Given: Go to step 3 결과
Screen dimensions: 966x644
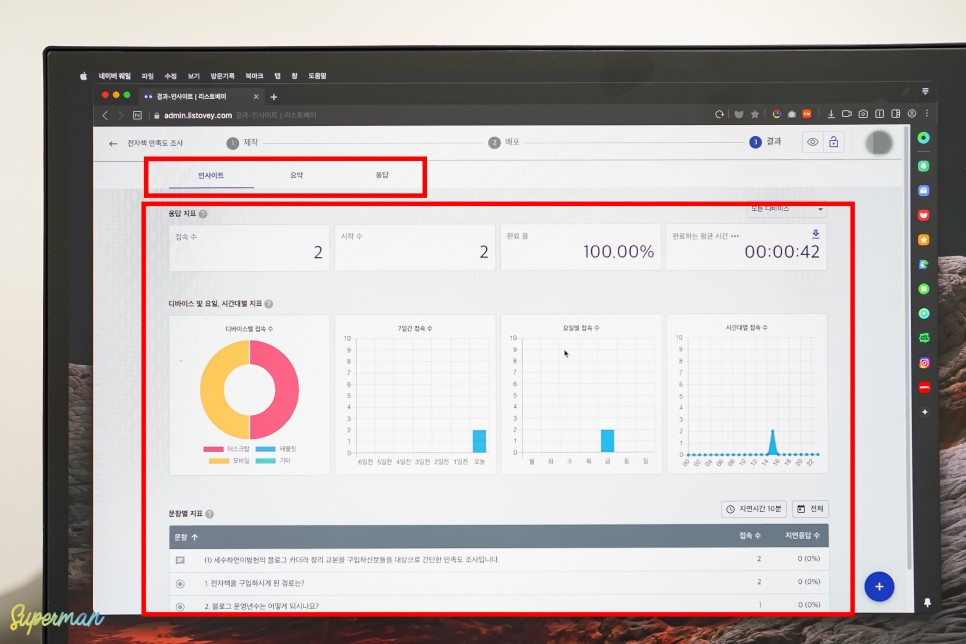Looking at the screenshot, I should click(x=765, y=142).
